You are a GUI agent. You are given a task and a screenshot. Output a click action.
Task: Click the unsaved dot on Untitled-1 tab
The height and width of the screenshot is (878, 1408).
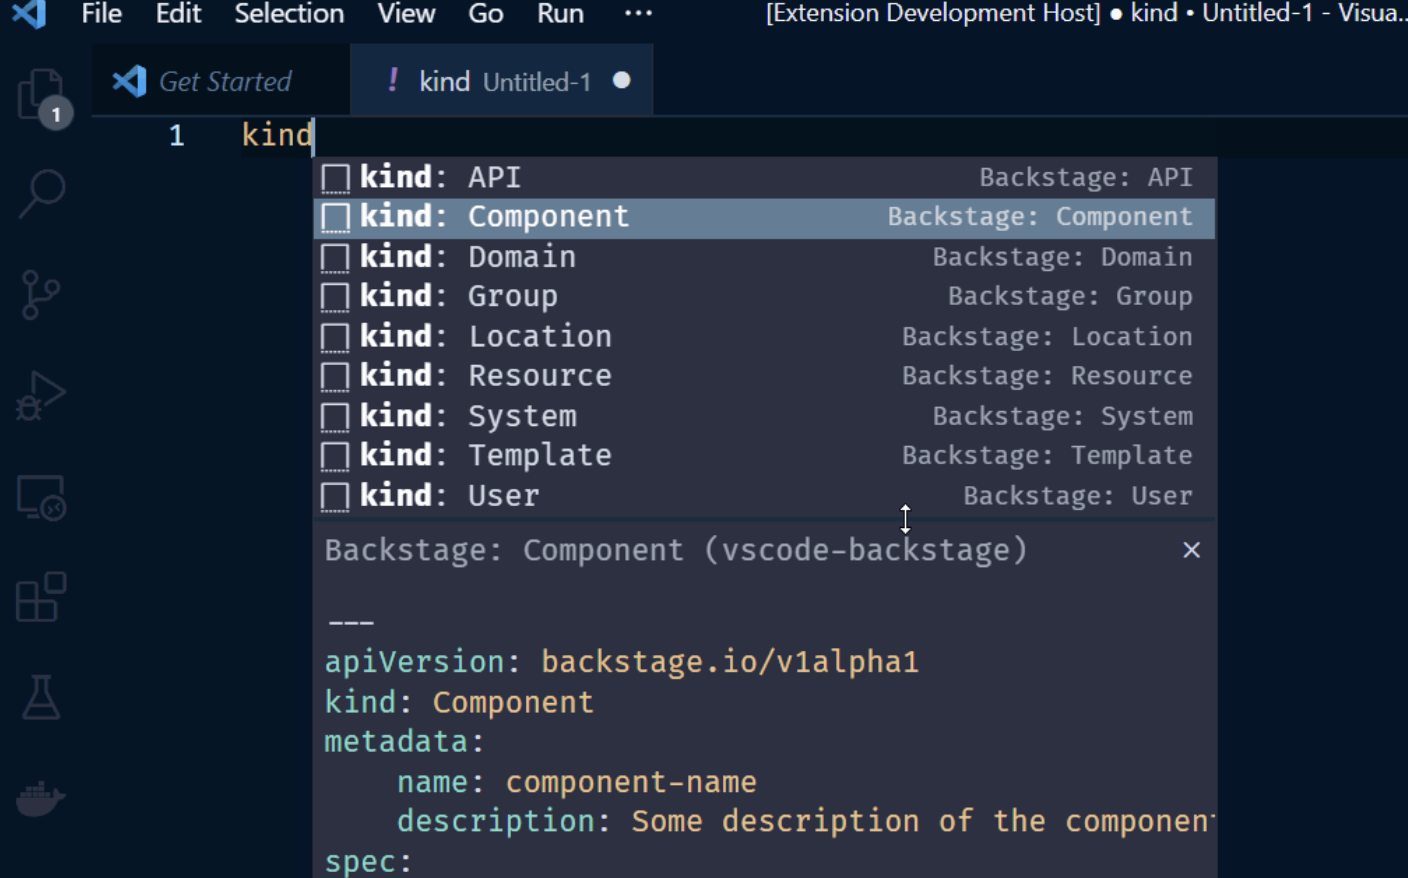(x=622, y=80)
